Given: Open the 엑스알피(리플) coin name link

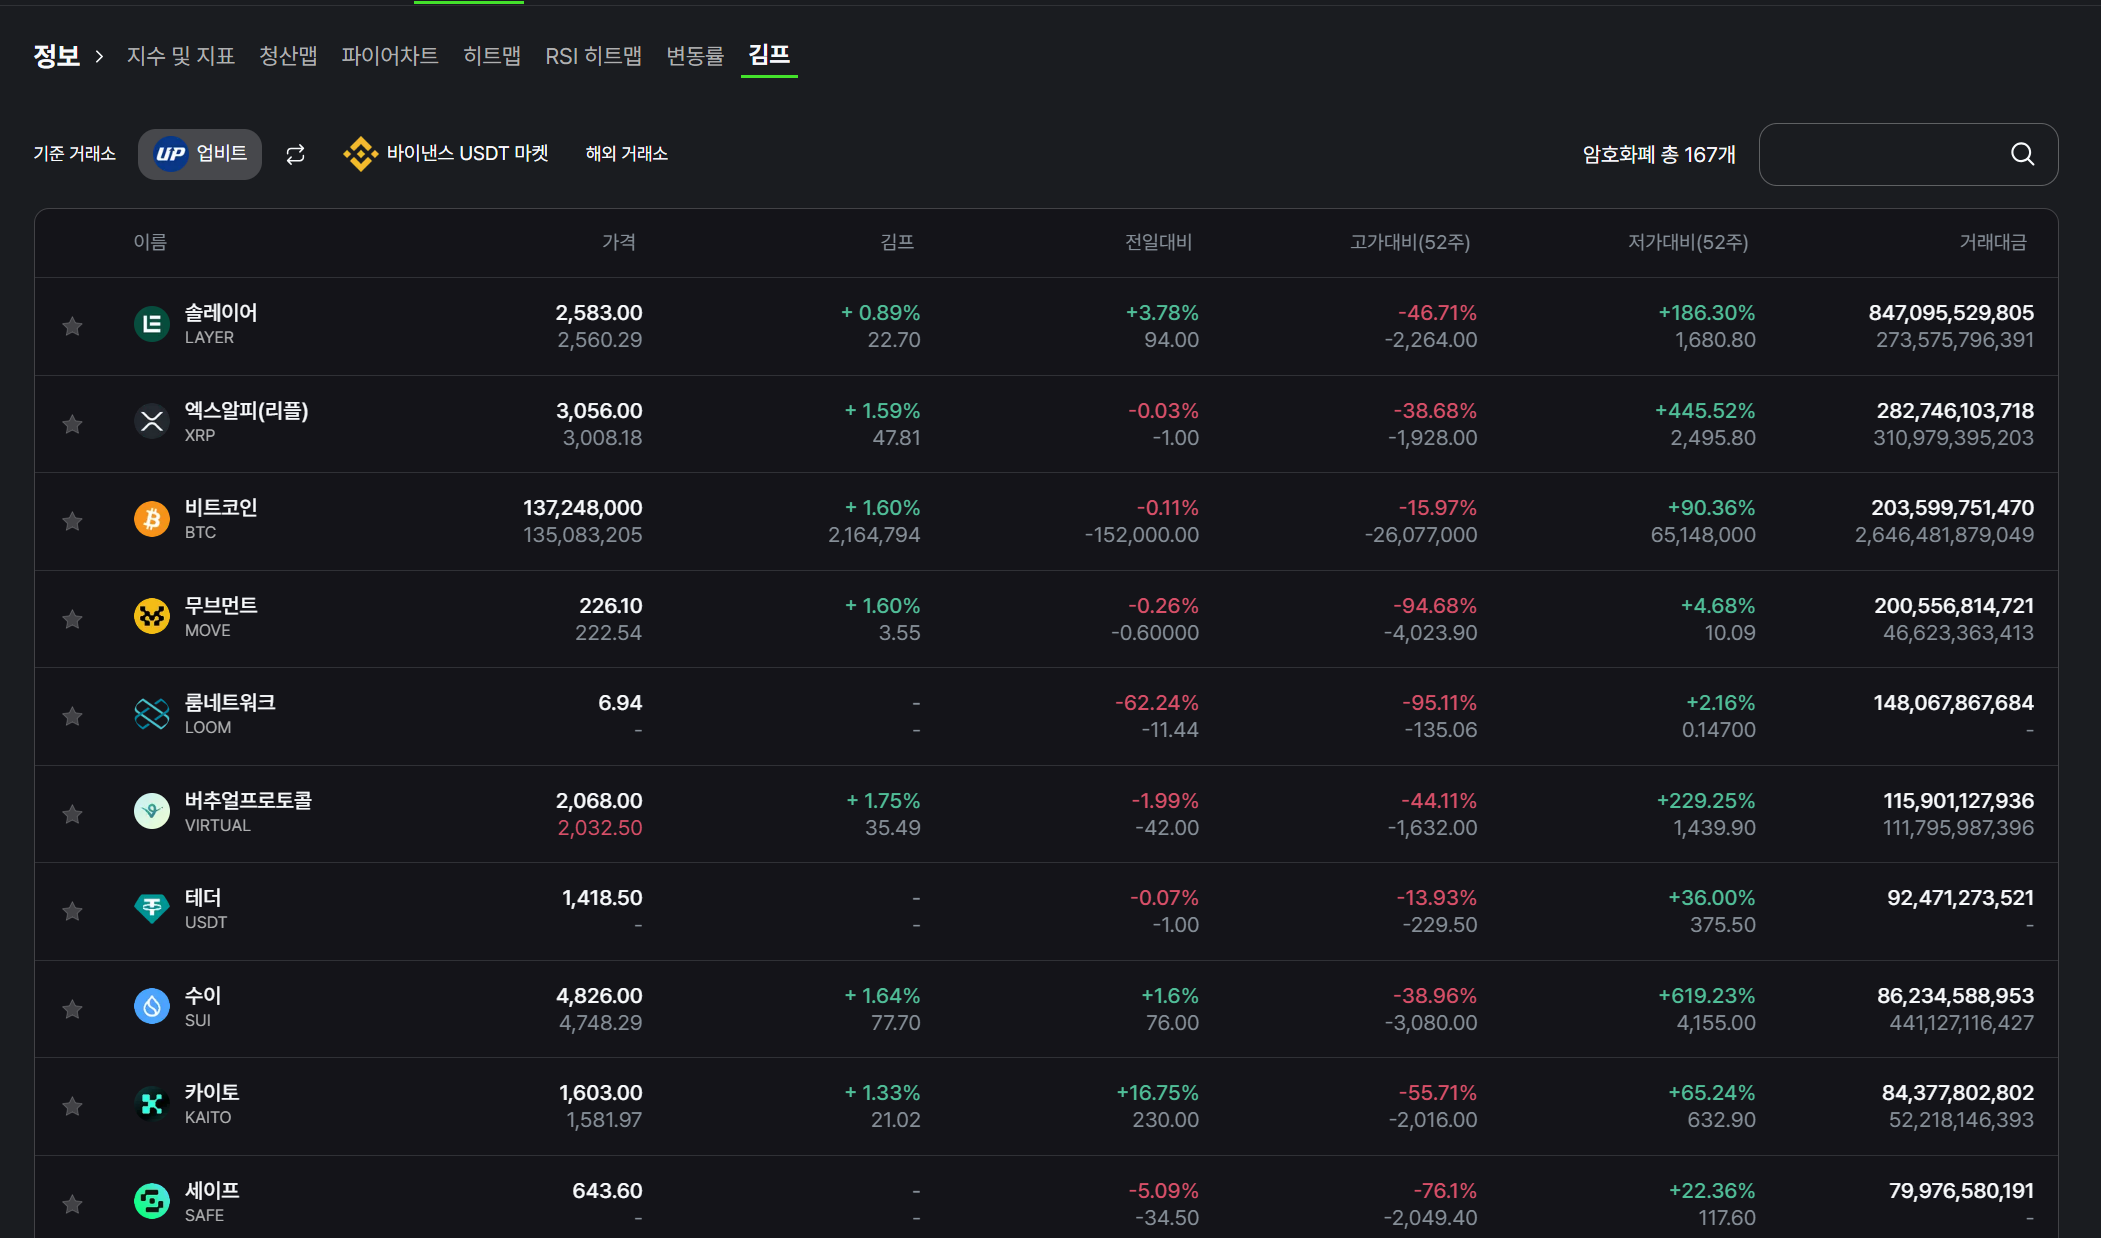Looking at the screenshot, I should point(247,410).
